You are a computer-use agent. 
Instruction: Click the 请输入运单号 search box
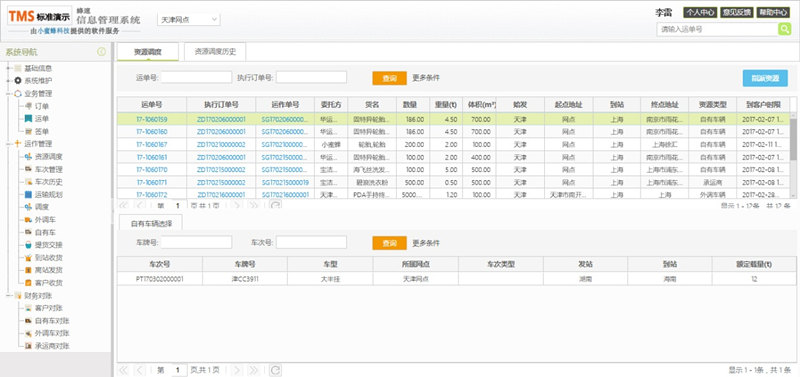coord(717,30)
